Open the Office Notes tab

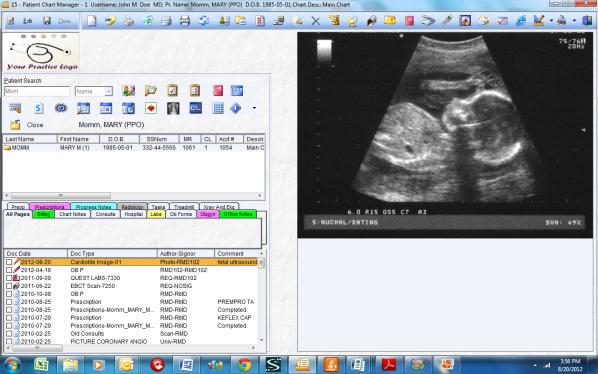click(238, 214)
